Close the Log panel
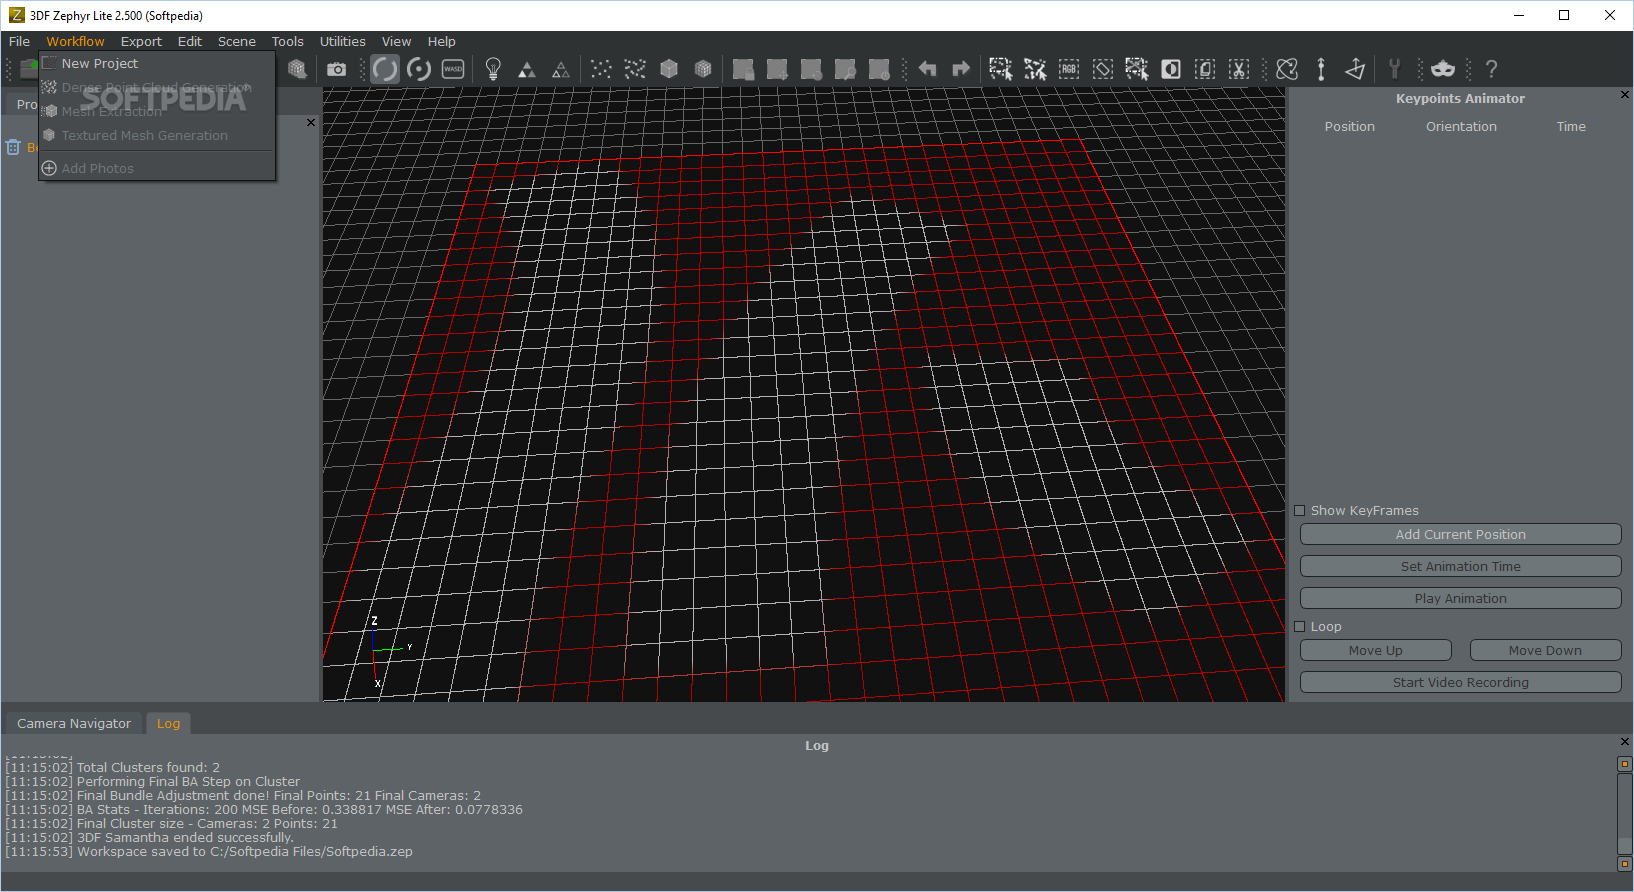 pyautogui.click(x=1624, y=742)
